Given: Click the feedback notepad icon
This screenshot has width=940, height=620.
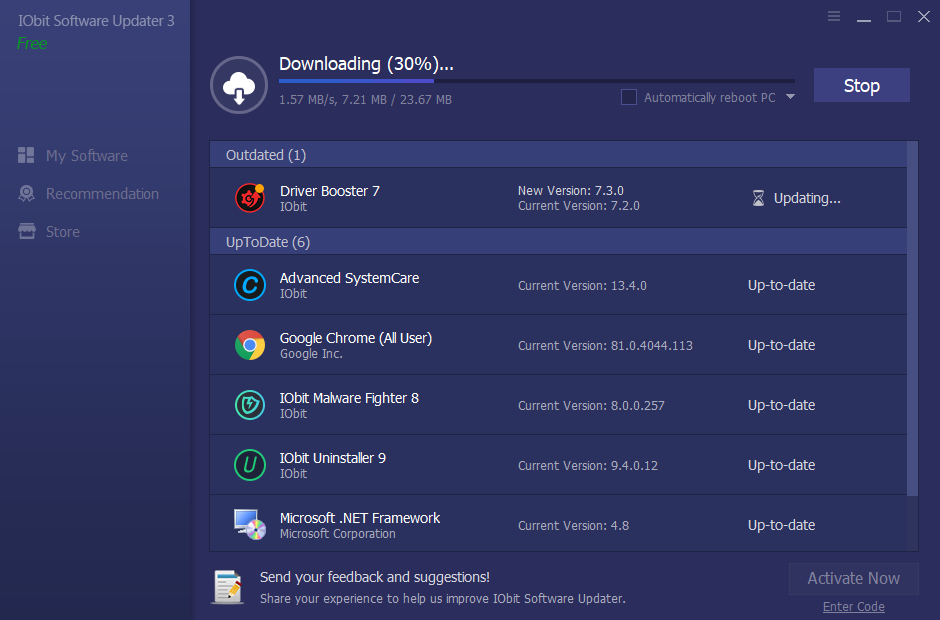Looking at the screenshot, I should click(228, 587).
